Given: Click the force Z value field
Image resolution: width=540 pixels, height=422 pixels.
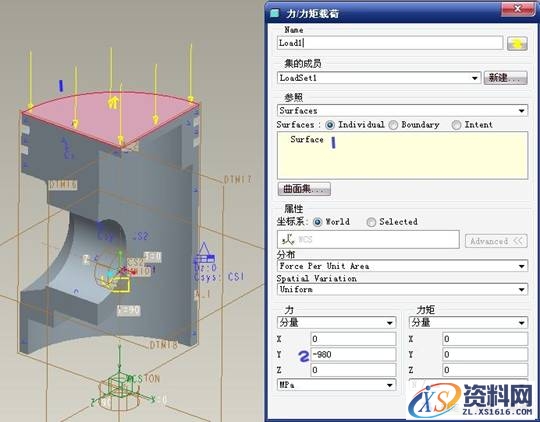Looking at the screenshot, I should pyautogui.click(x=353, y=370).
